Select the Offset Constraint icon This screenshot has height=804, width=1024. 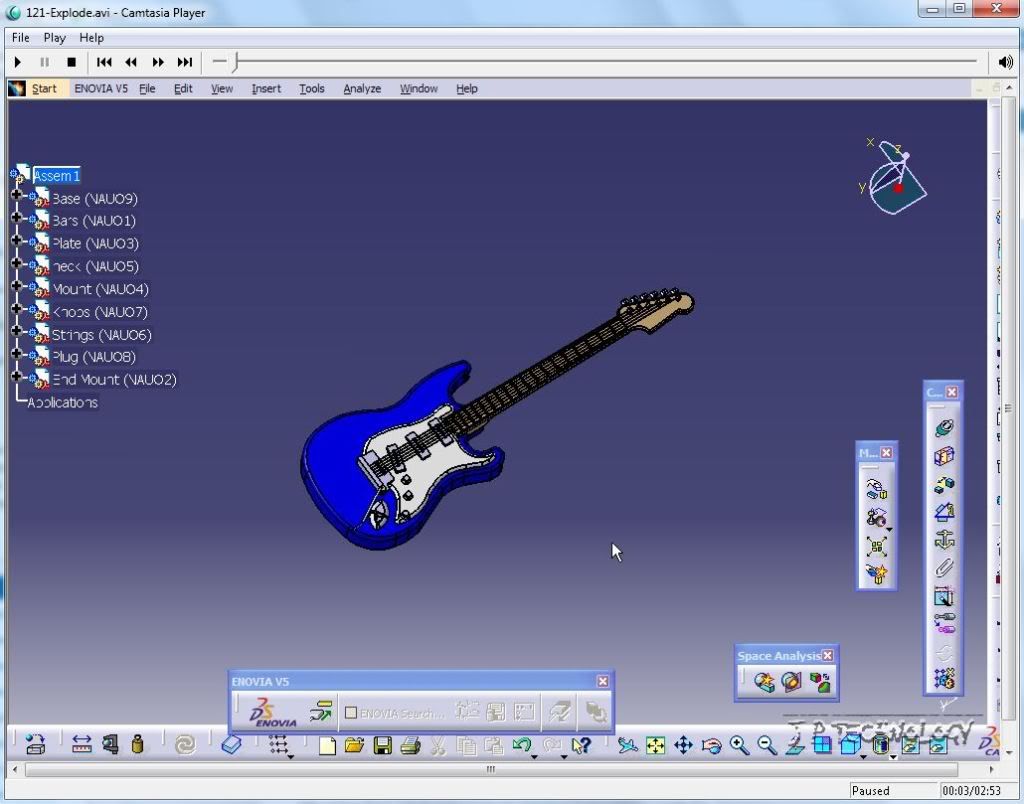(944, 484)
